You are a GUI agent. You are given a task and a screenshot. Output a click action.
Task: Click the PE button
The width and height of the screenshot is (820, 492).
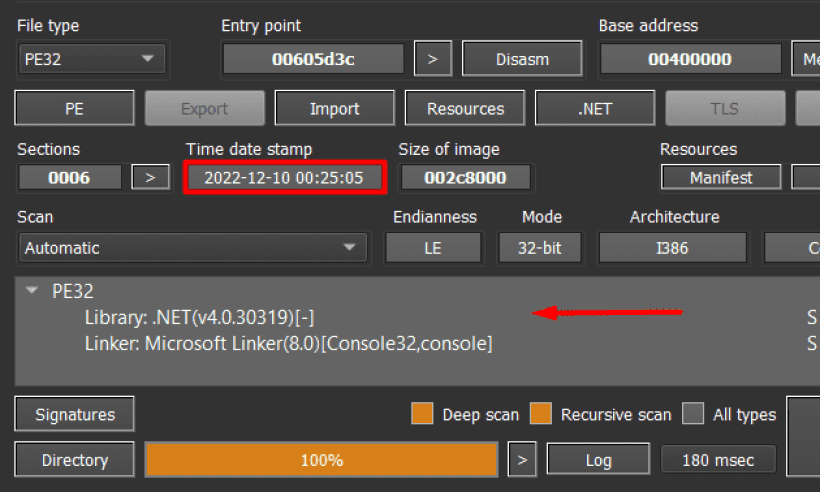pos(75,109)
